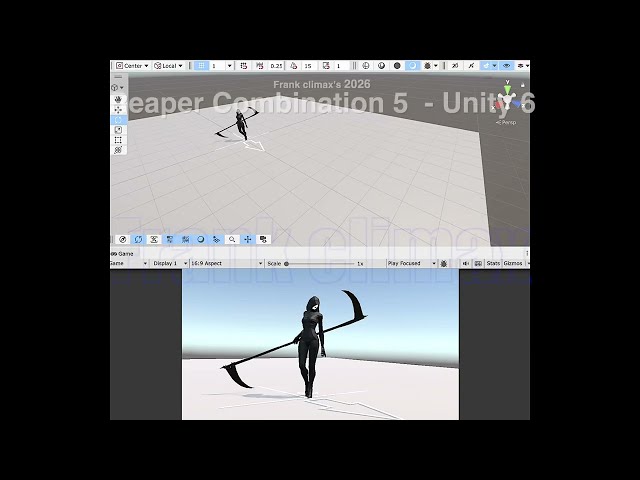Image resolution: width=640 pixels, height=480 pixels.
Task: Select the Game tab
Action: pyautogui.click(x=122, y=254)
